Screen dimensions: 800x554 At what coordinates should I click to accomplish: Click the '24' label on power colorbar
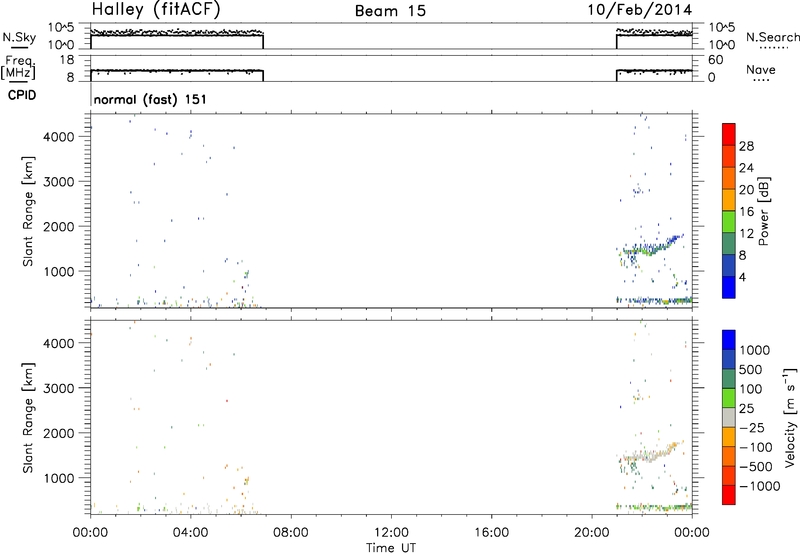pos(746,168)
